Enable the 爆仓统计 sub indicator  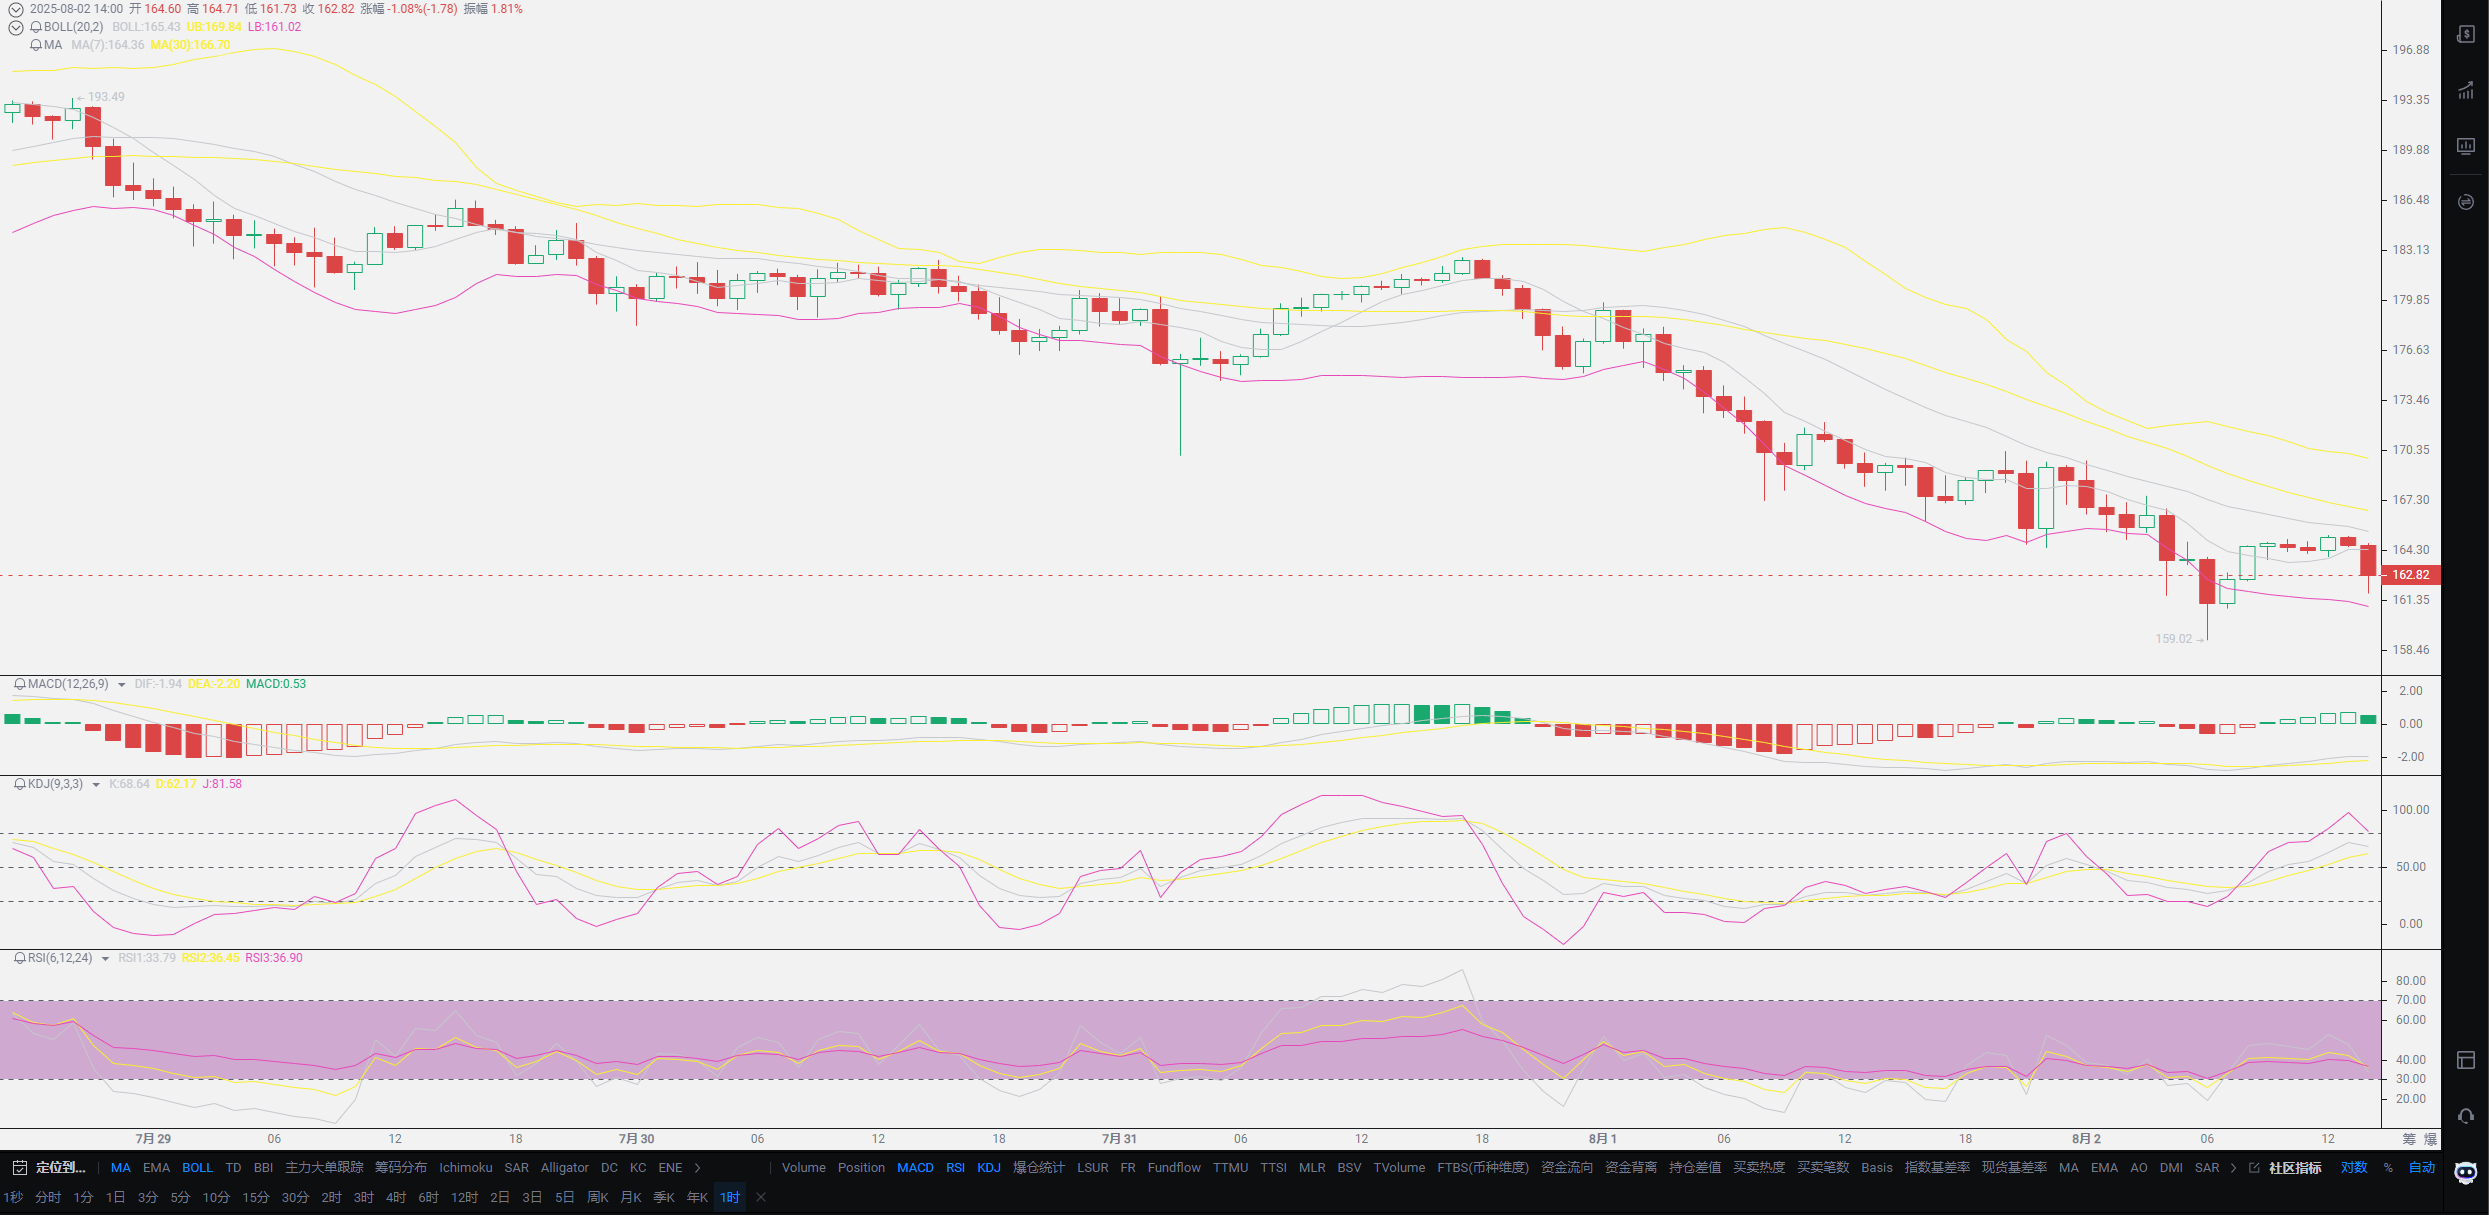tap(1039, 1168)
